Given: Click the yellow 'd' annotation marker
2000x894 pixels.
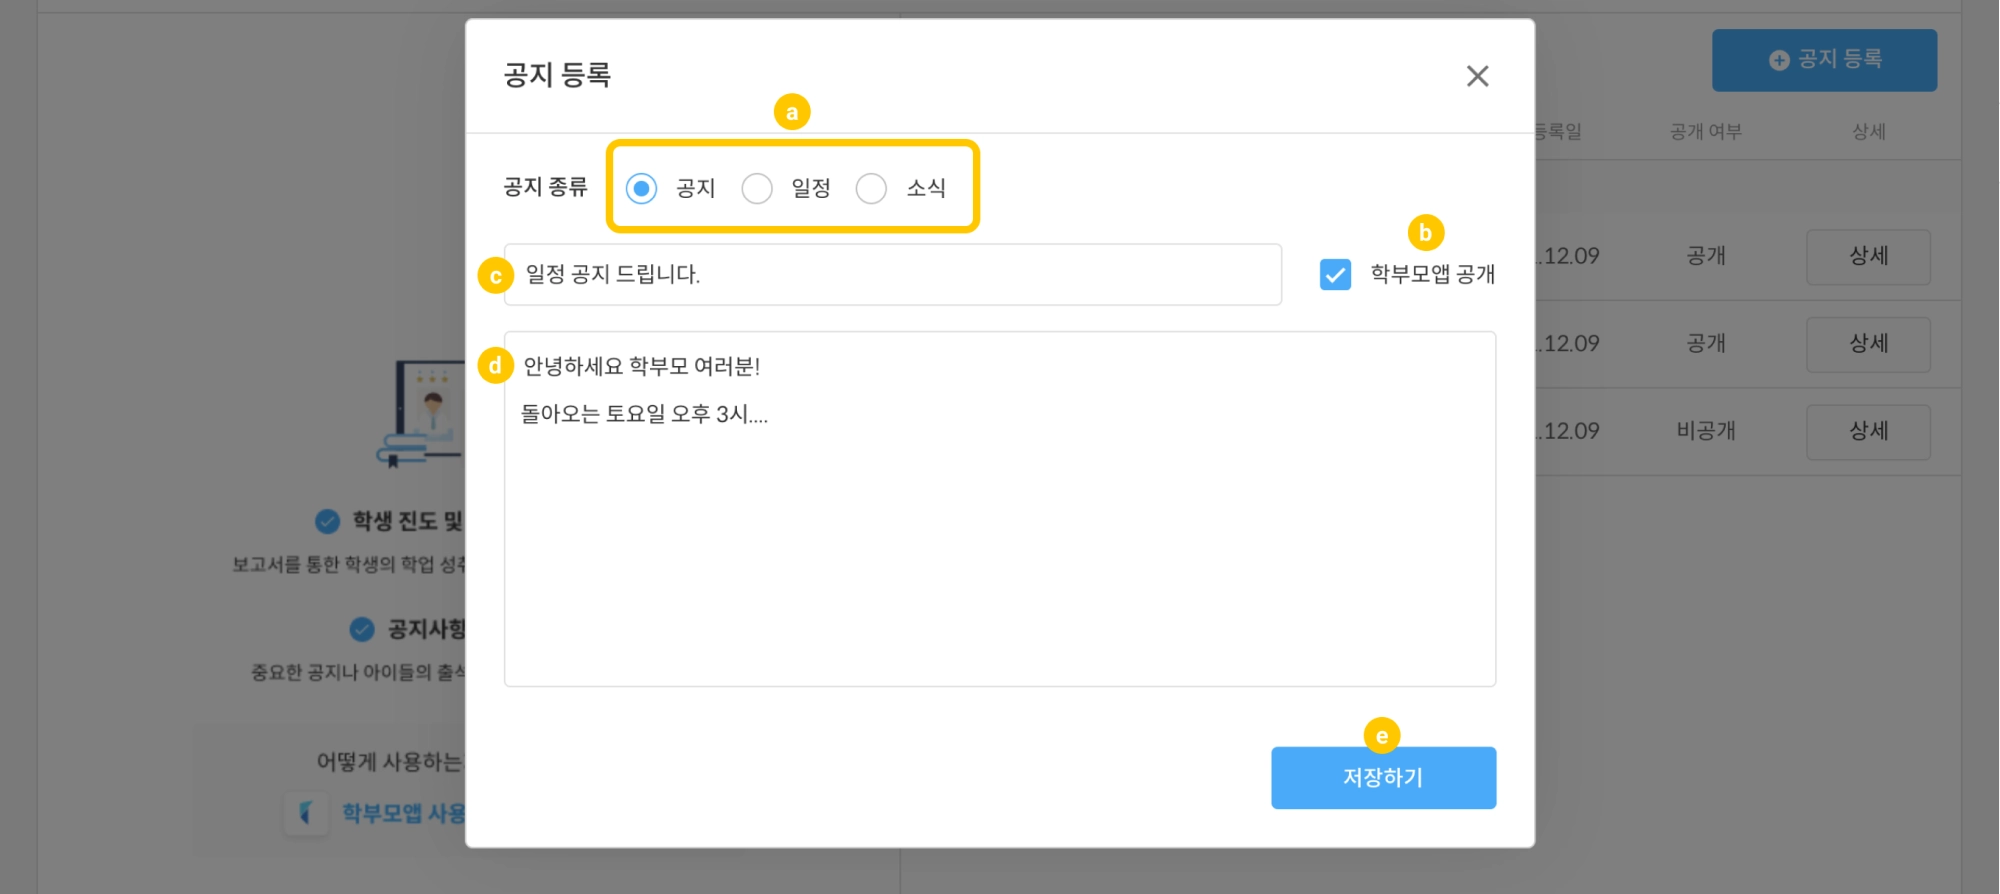Looking at the screenshot, I should pos(495,366).
